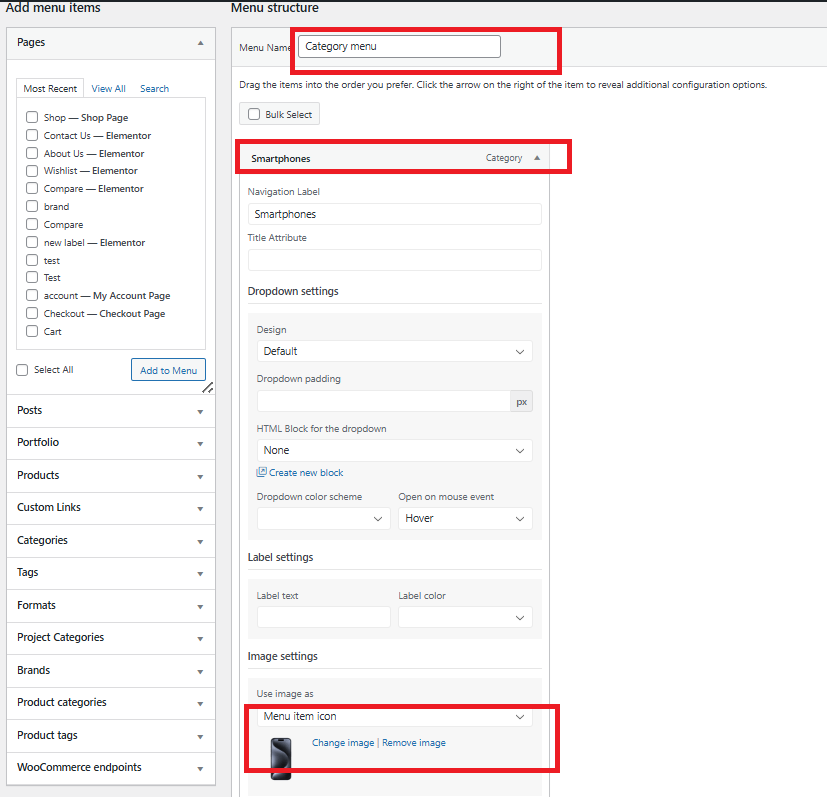Viewport: 827px width, 797px height.
Task: Open the Label color dropdown
Action: tap(465, 617)
